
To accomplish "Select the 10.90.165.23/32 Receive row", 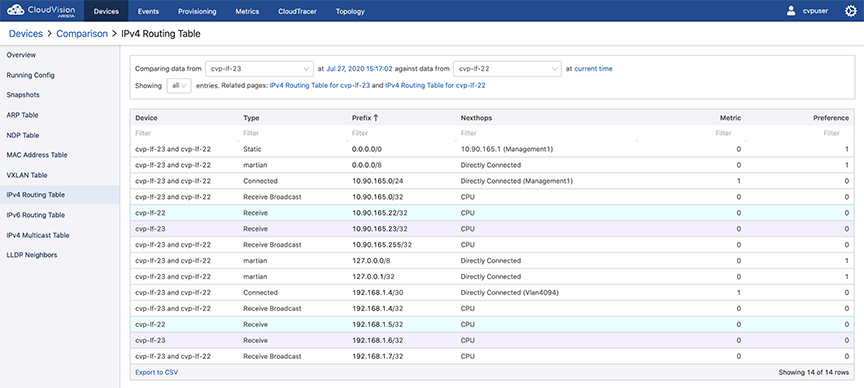I will 493,229.
